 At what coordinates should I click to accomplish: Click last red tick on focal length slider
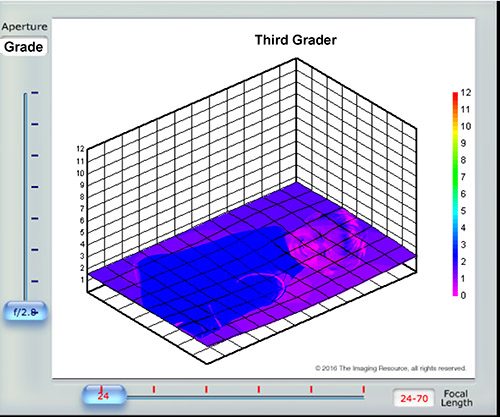point(363,389)
